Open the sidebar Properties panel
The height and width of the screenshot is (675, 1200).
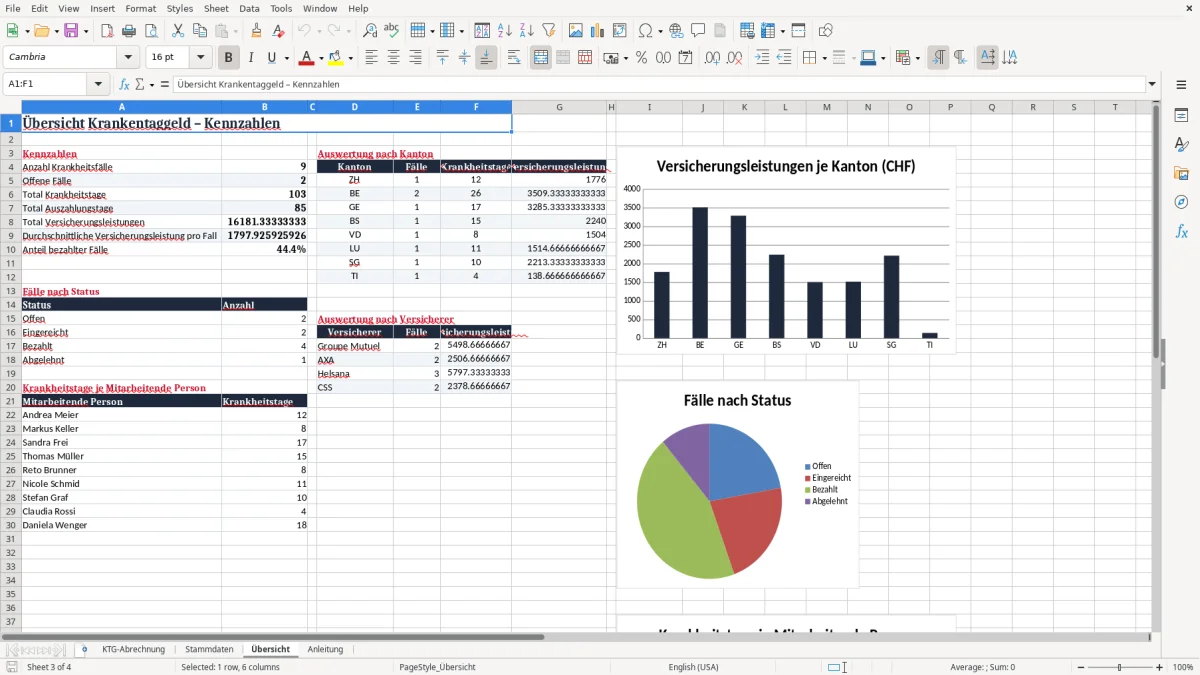click(1181, 115)
